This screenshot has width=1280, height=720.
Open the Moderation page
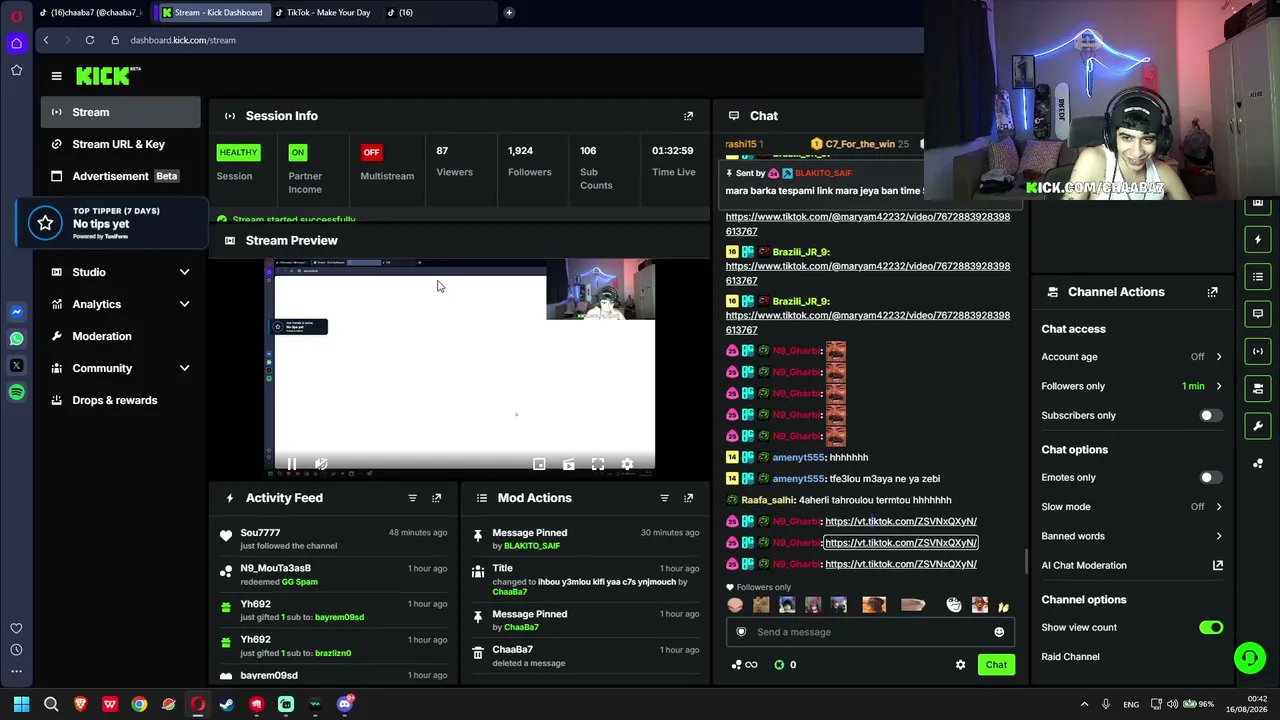120,336
